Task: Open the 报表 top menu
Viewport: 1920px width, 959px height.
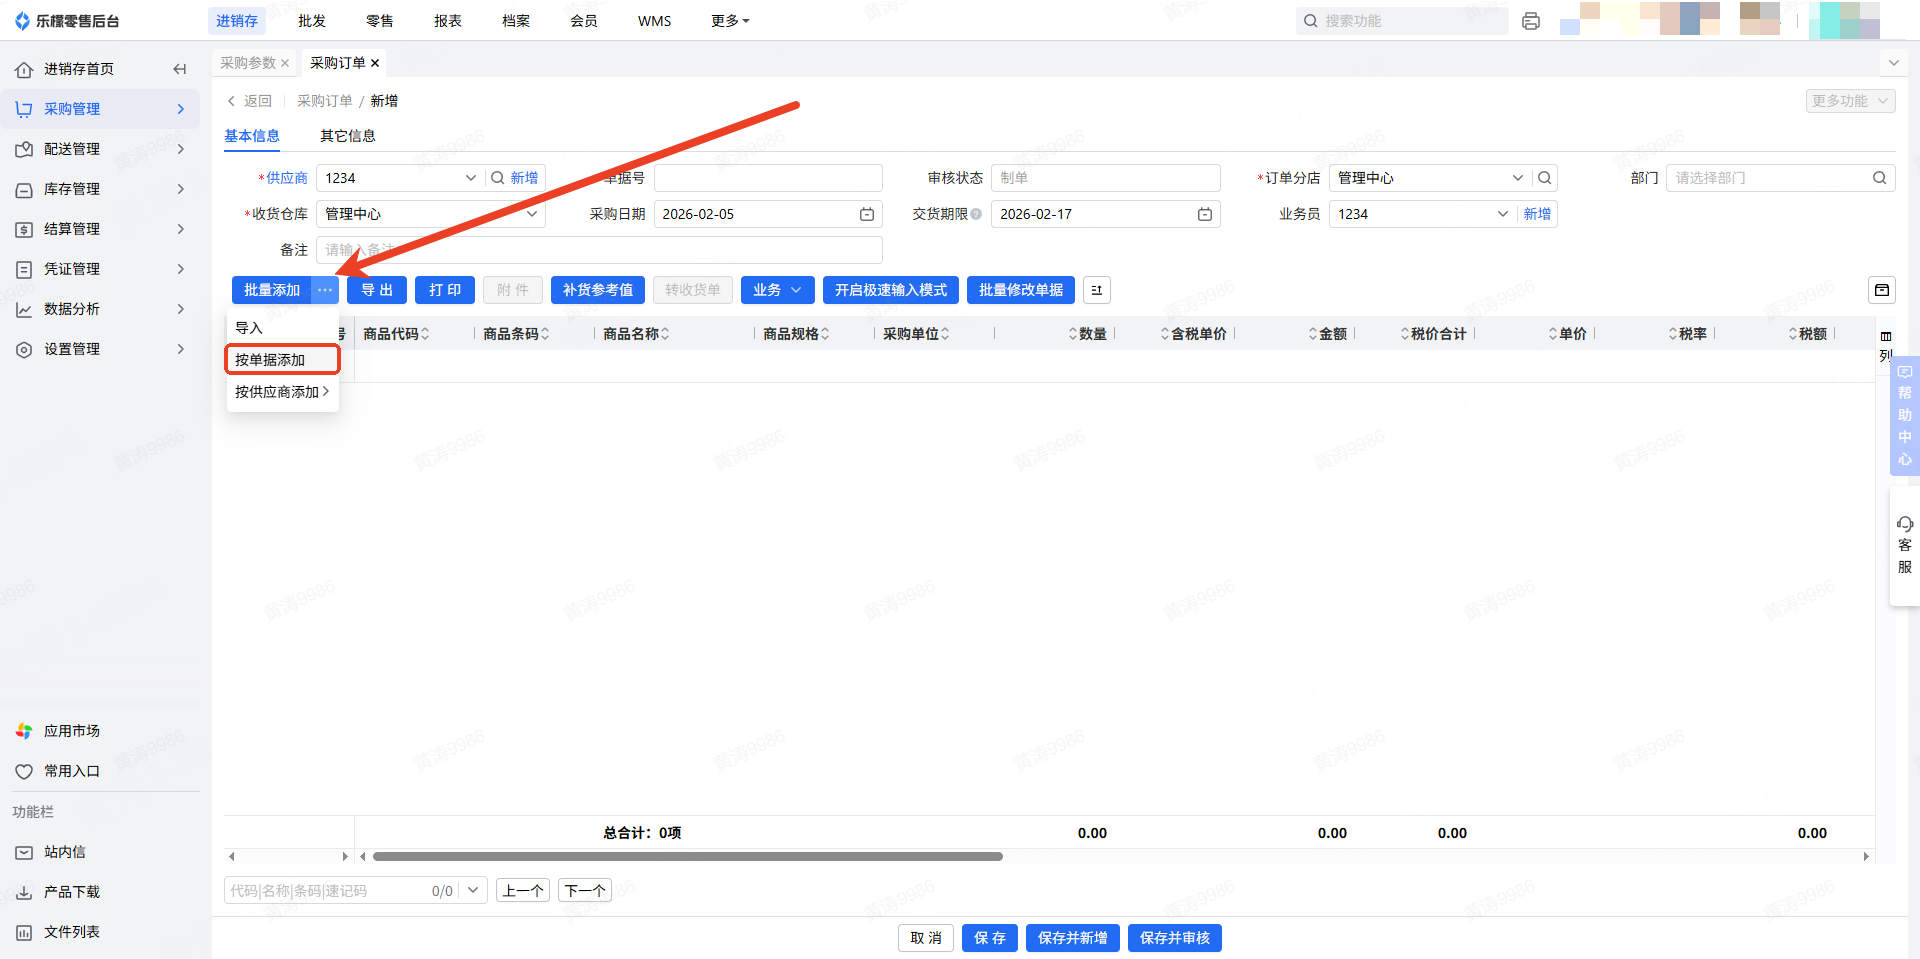Action: pos(448,21)
